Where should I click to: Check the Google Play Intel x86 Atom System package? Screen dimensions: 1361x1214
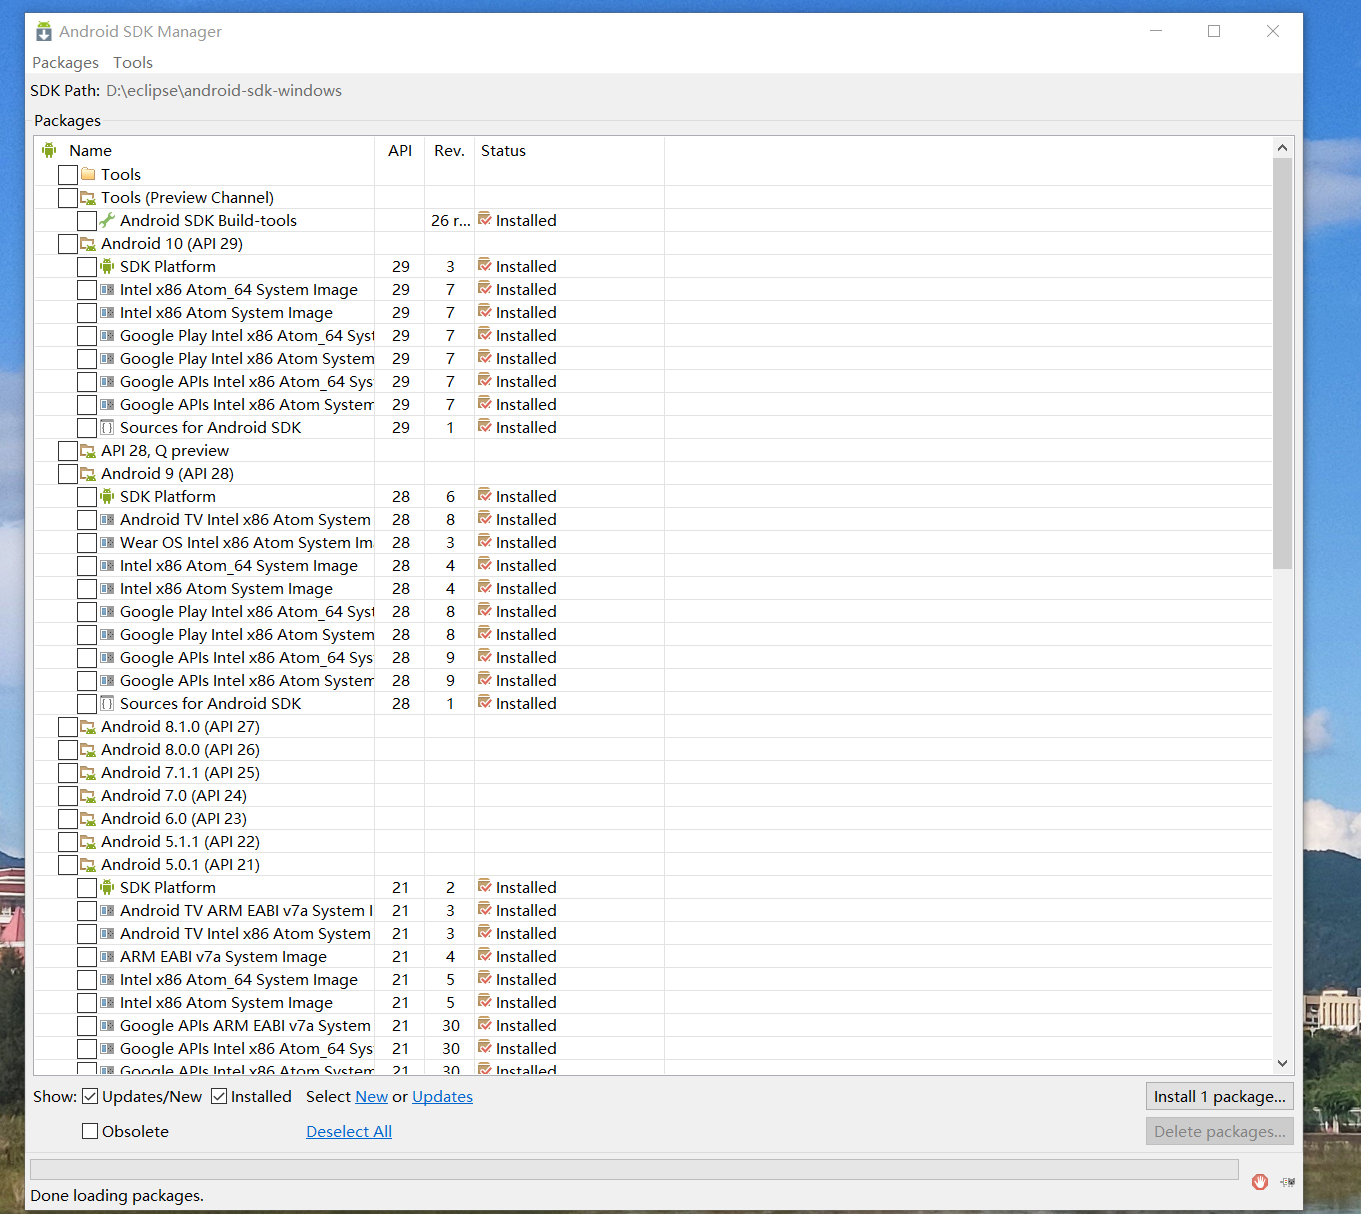(x=88, y=634)
